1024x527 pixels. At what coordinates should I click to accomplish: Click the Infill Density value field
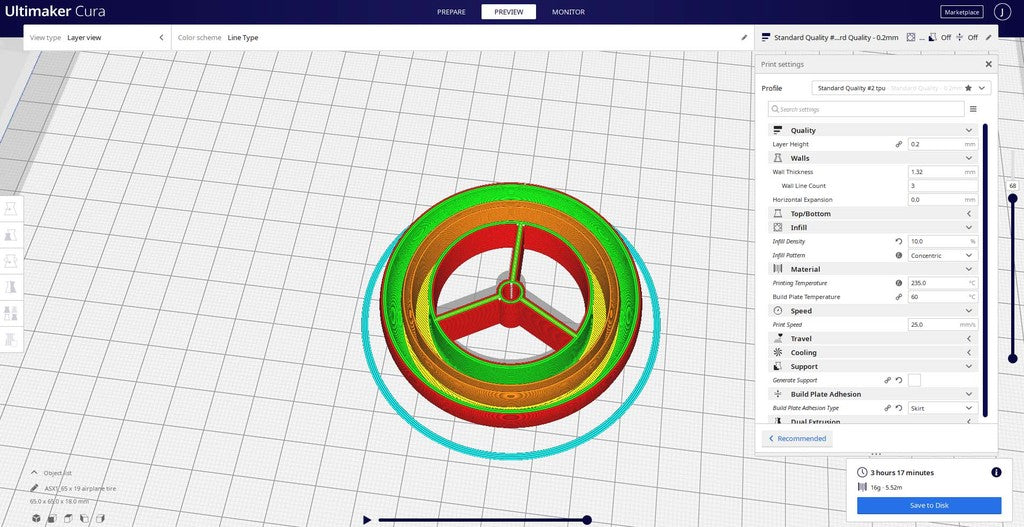(943, 241)
